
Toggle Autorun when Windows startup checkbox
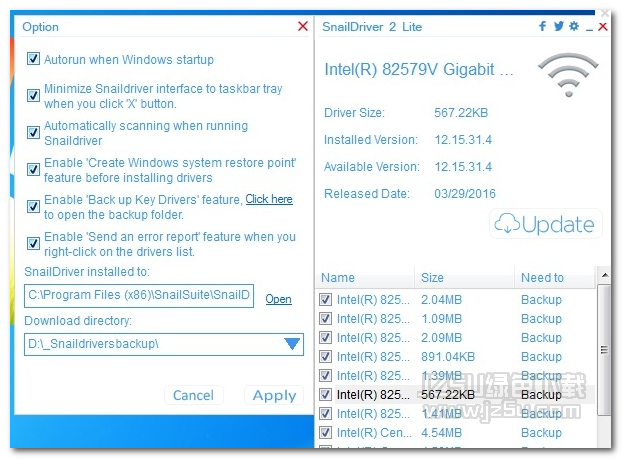pos(33,59)
